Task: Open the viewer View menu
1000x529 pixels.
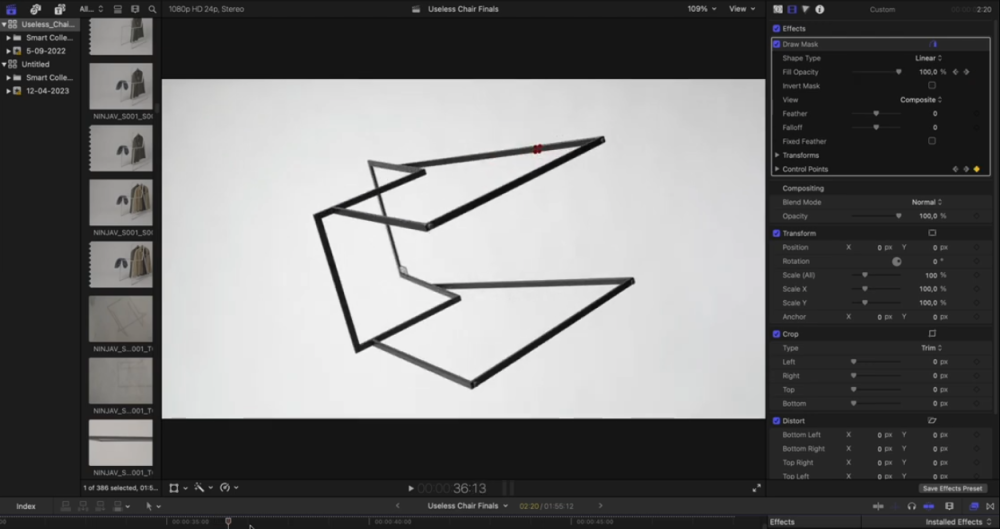Action: (x=741, y=9)
